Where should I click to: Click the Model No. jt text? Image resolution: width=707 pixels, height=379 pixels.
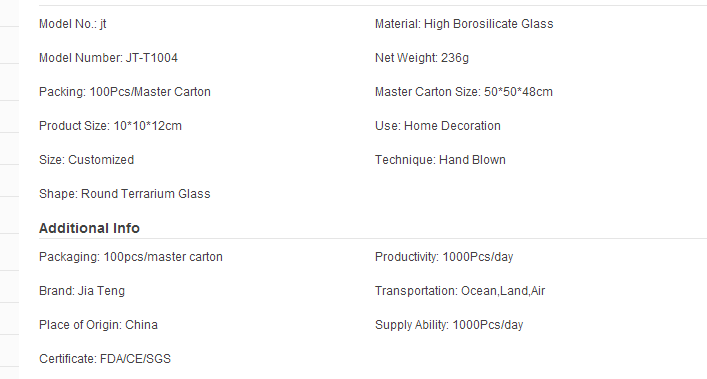click(73, 24)
